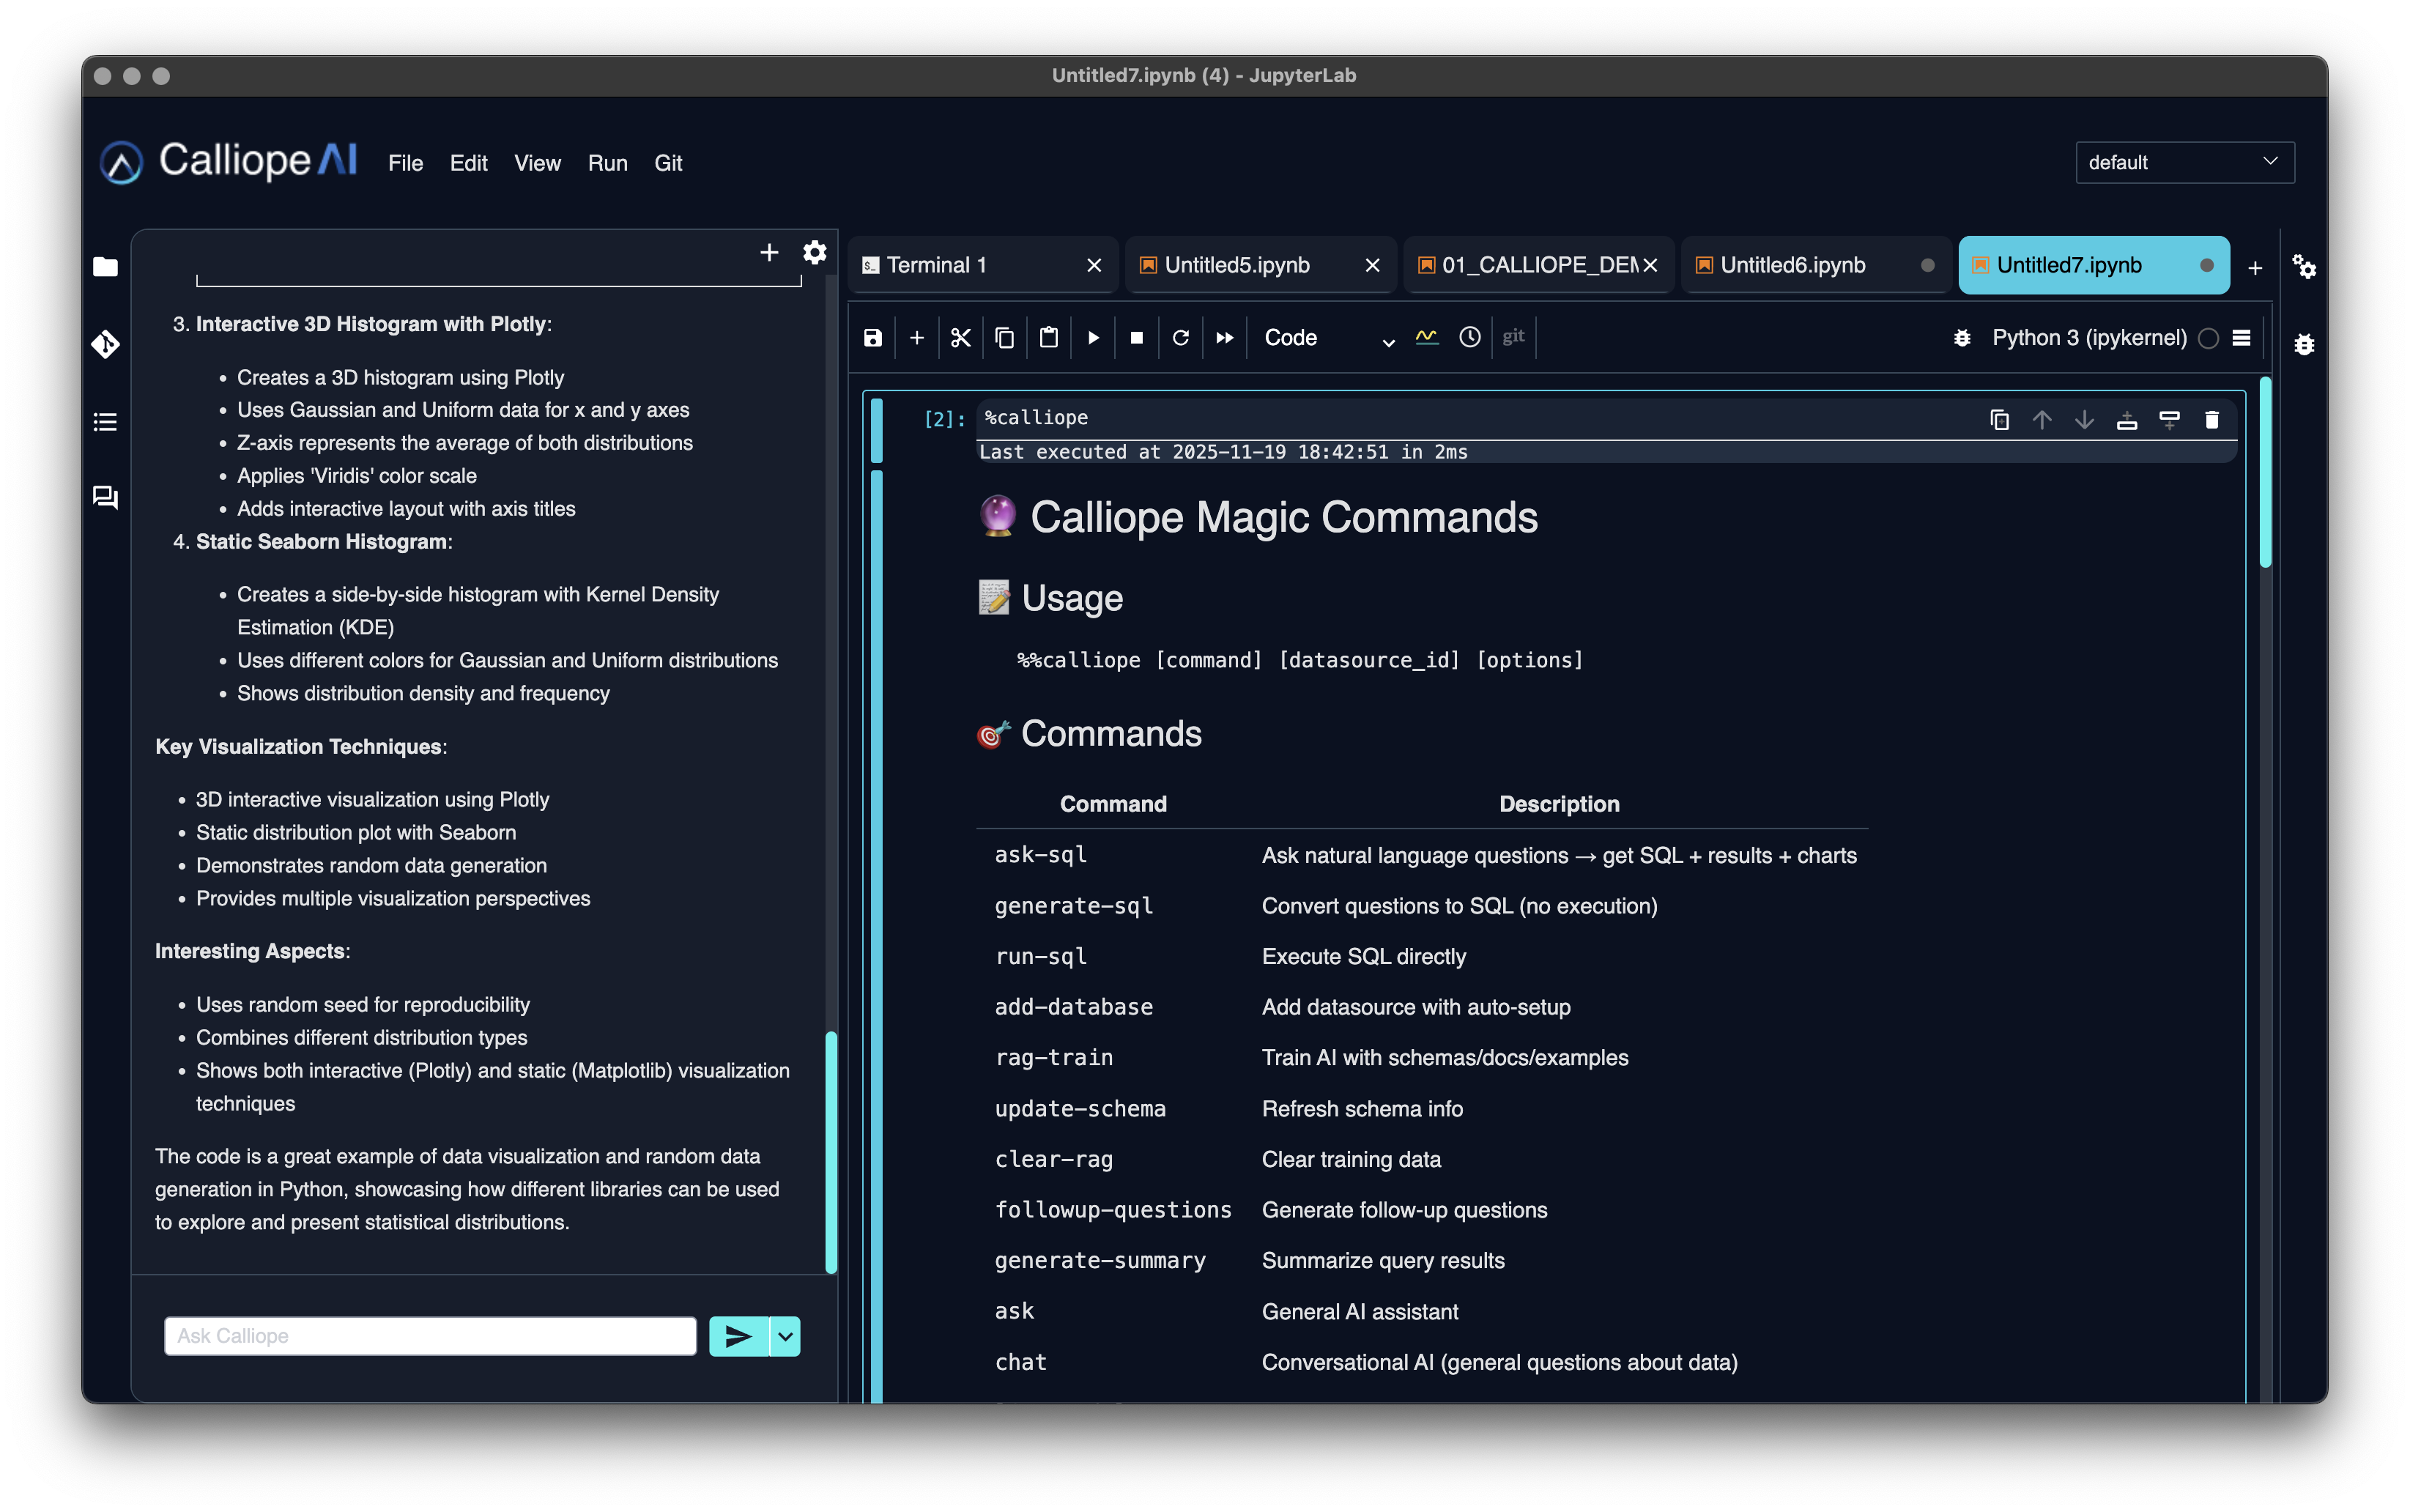Restart the kernel
The width and height of the screenshot is (2410, 1512).
[x=1180, y=337]
